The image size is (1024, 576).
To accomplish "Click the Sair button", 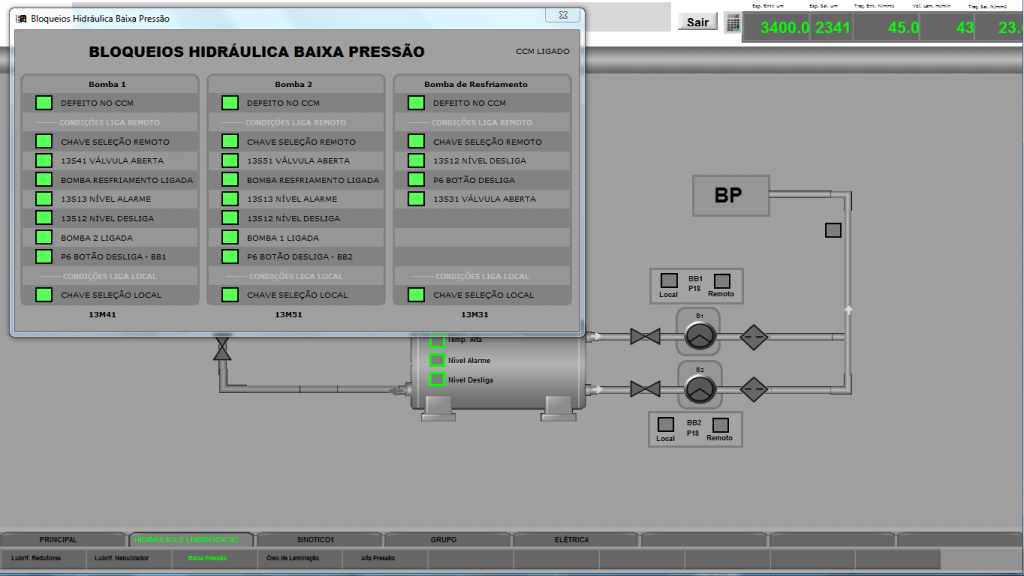I will pyautogui.click(x=697, y=21).
